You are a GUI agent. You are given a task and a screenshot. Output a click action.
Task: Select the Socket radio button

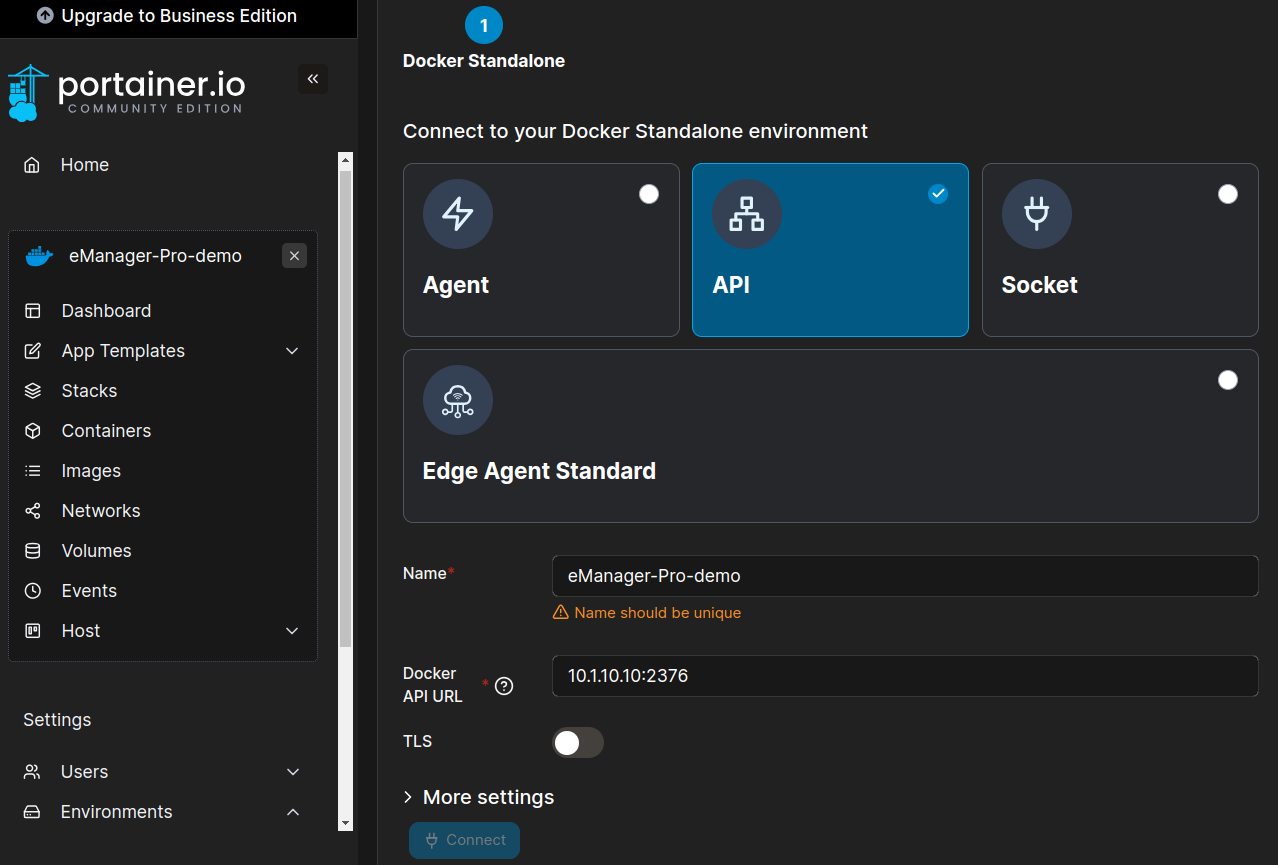[1227, 194]
